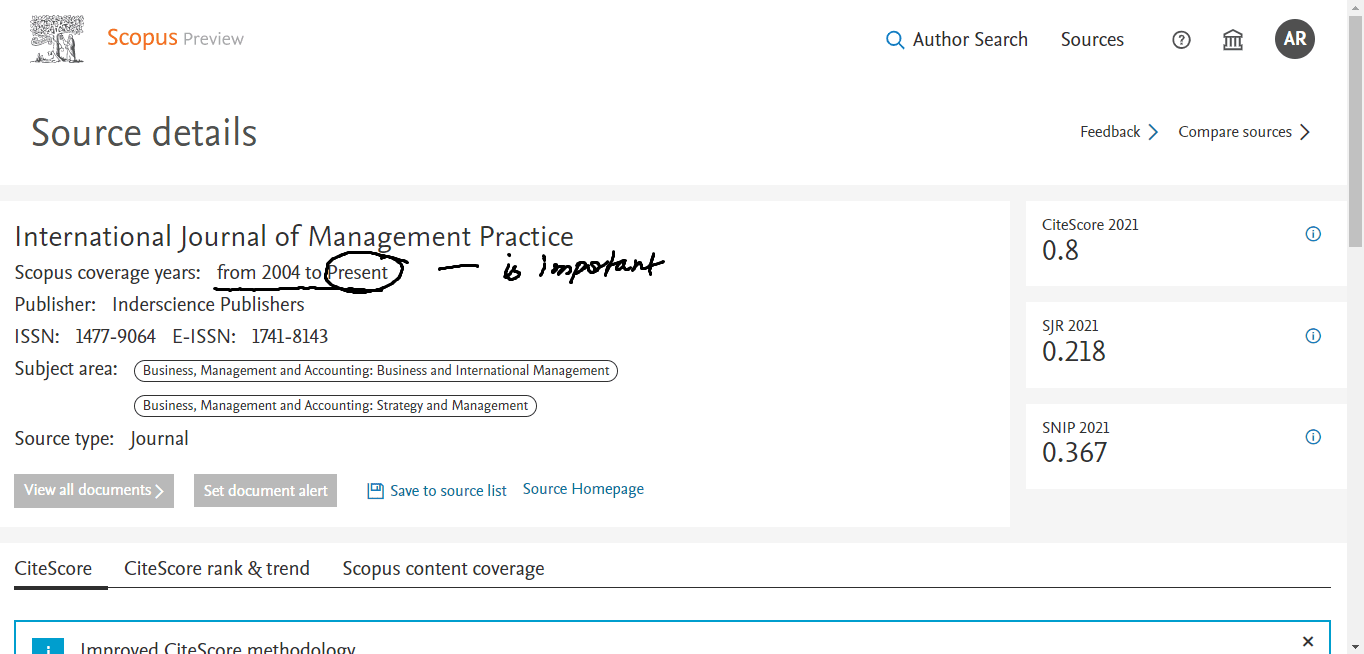1364x654 pixels.
Task: Click Business and International Management subject tag
Action: point(376,371)
